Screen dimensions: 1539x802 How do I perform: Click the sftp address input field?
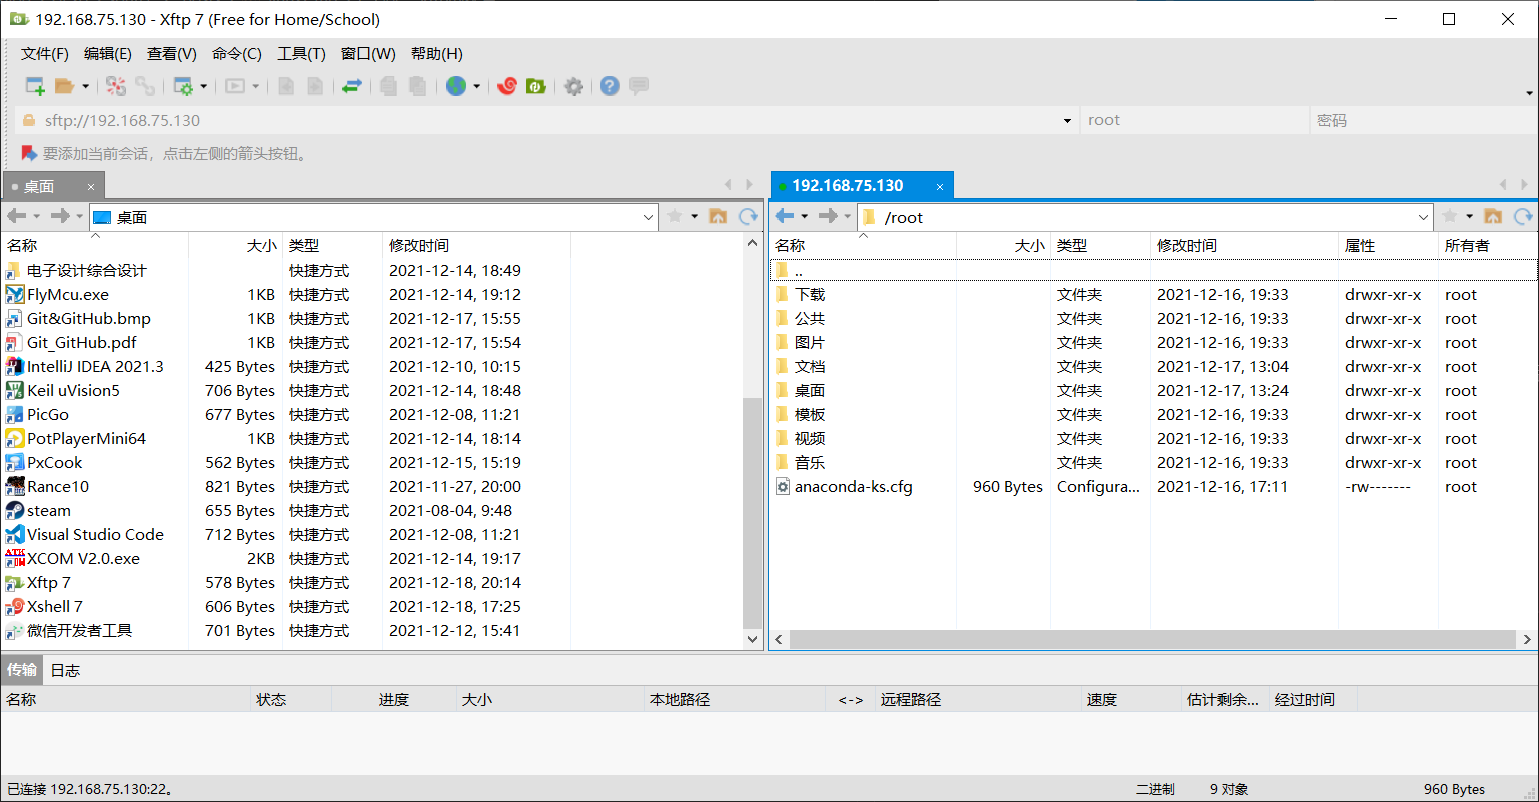[548, 120]
